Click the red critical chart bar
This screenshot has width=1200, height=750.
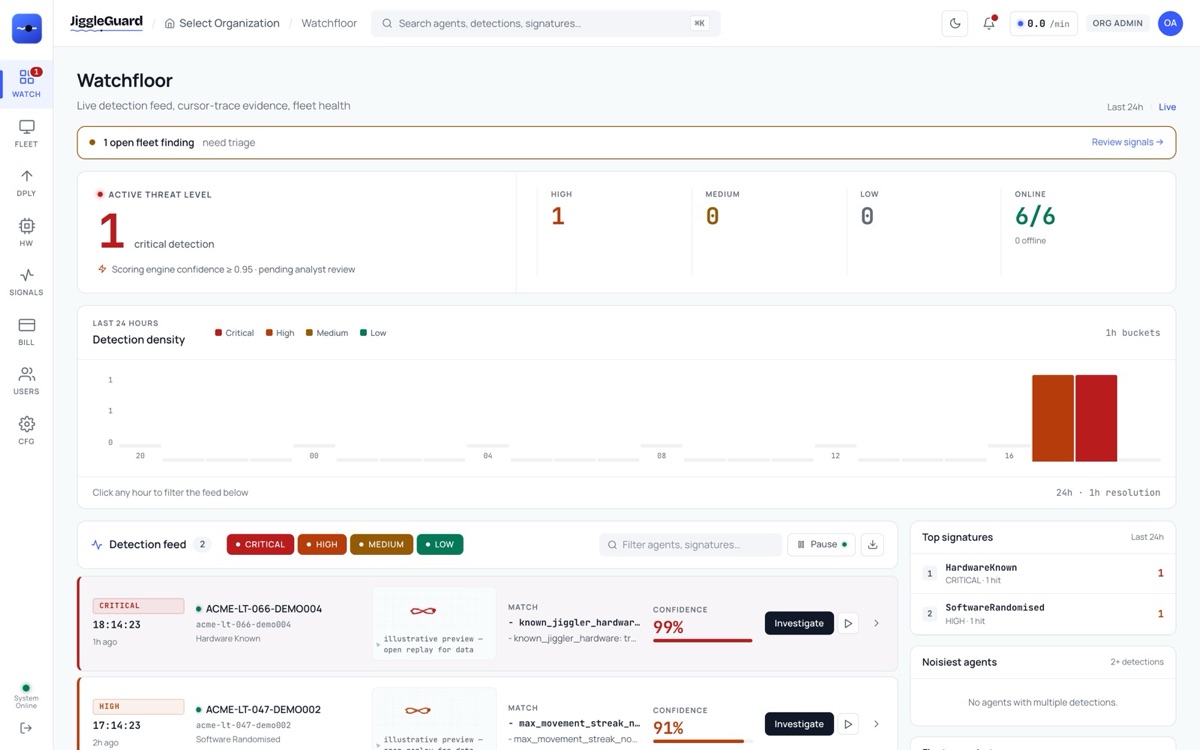[1096, 418]
